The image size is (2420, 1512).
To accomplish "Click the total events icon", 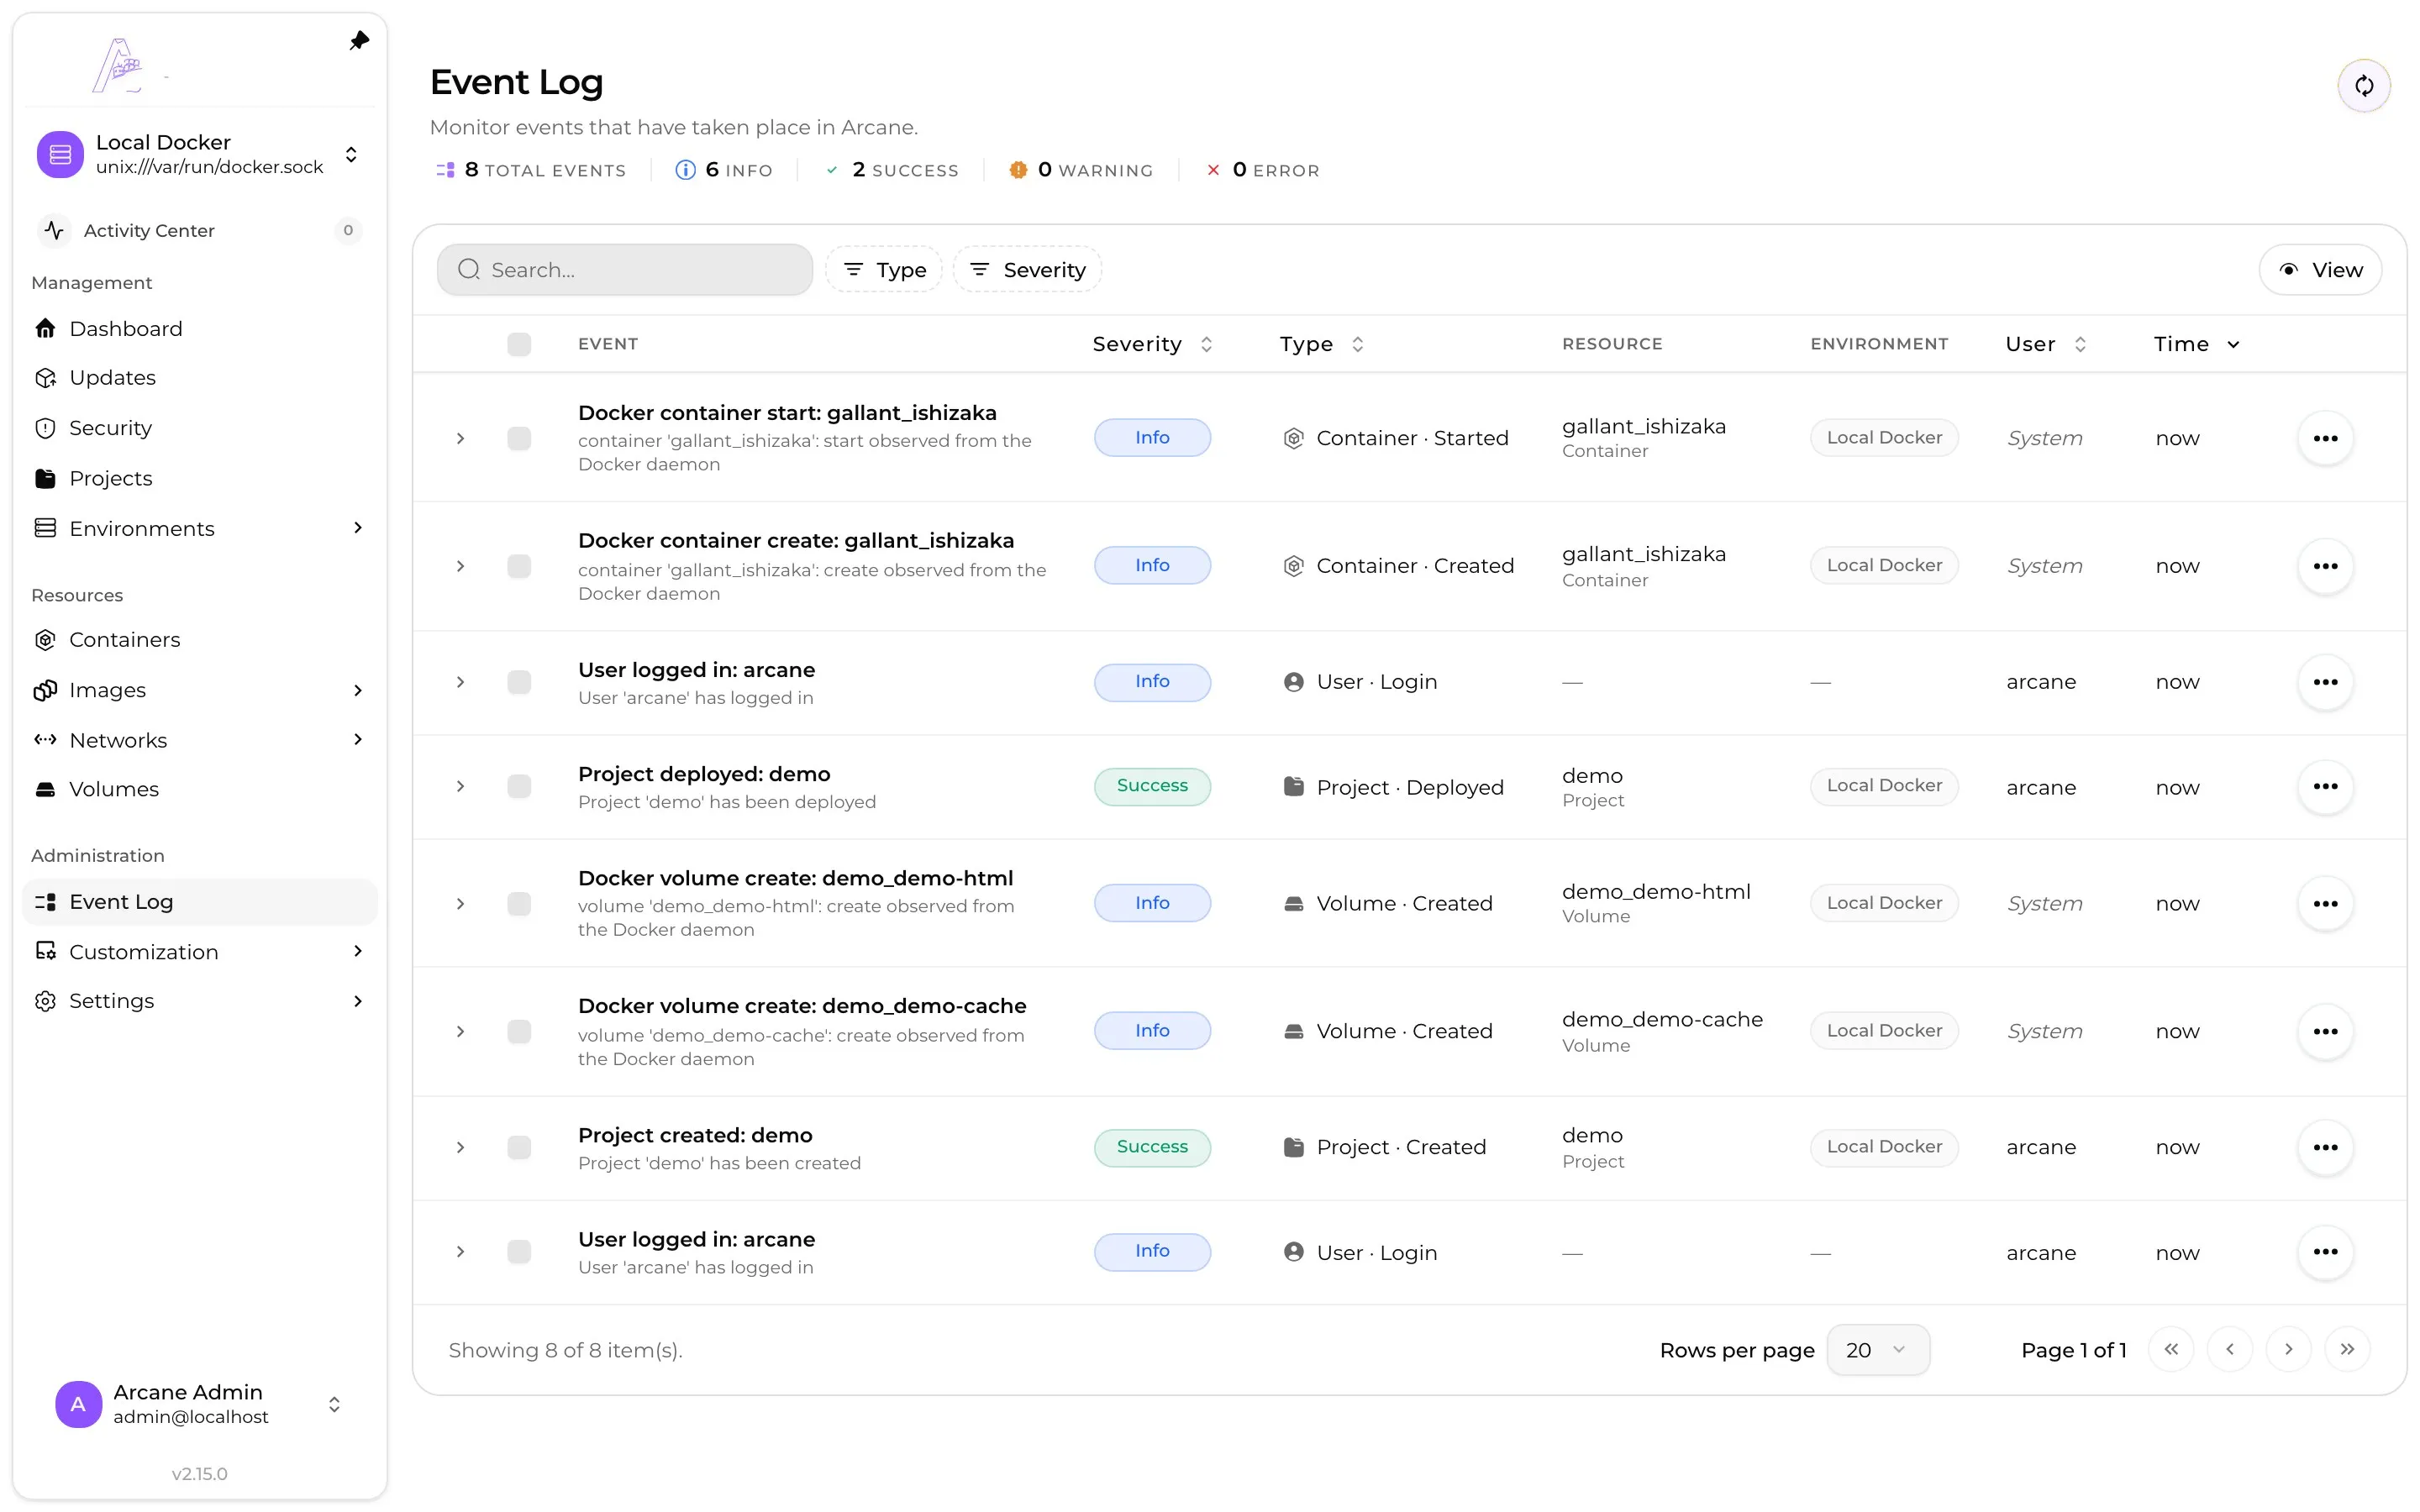I will coord(445,170).
